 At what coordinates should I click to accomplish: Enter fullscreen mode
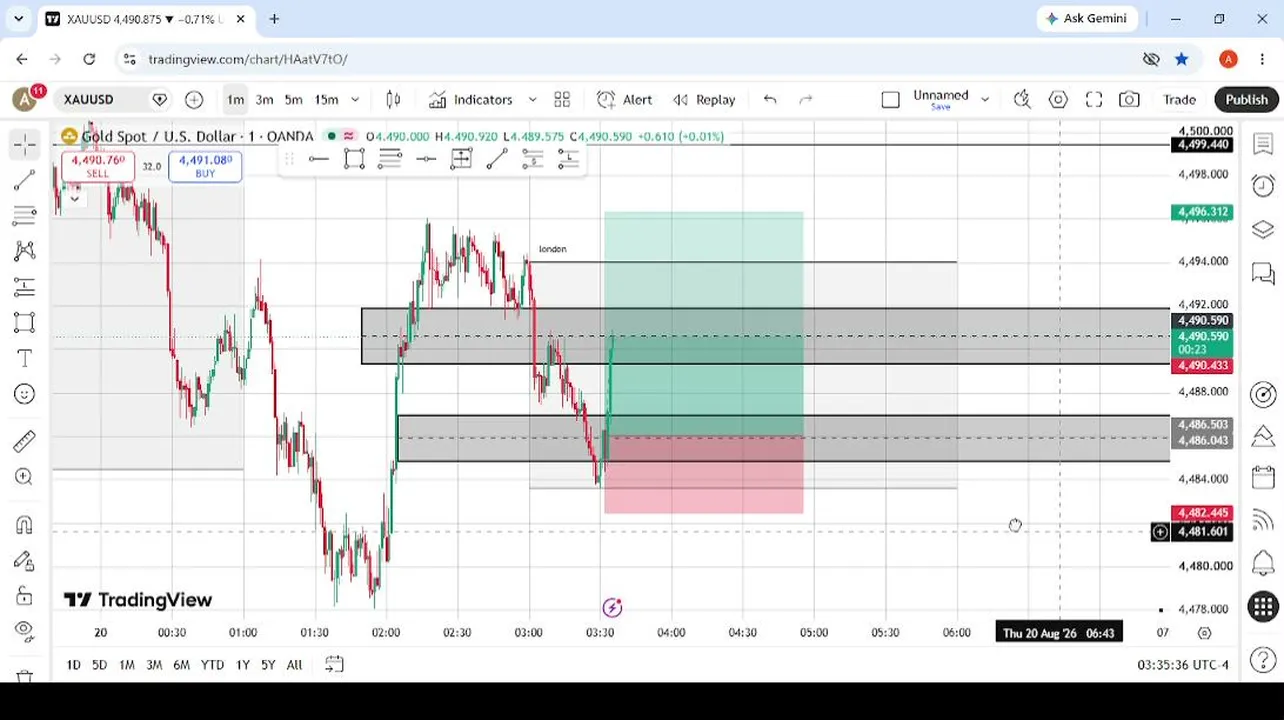[x=1094, y=99]
